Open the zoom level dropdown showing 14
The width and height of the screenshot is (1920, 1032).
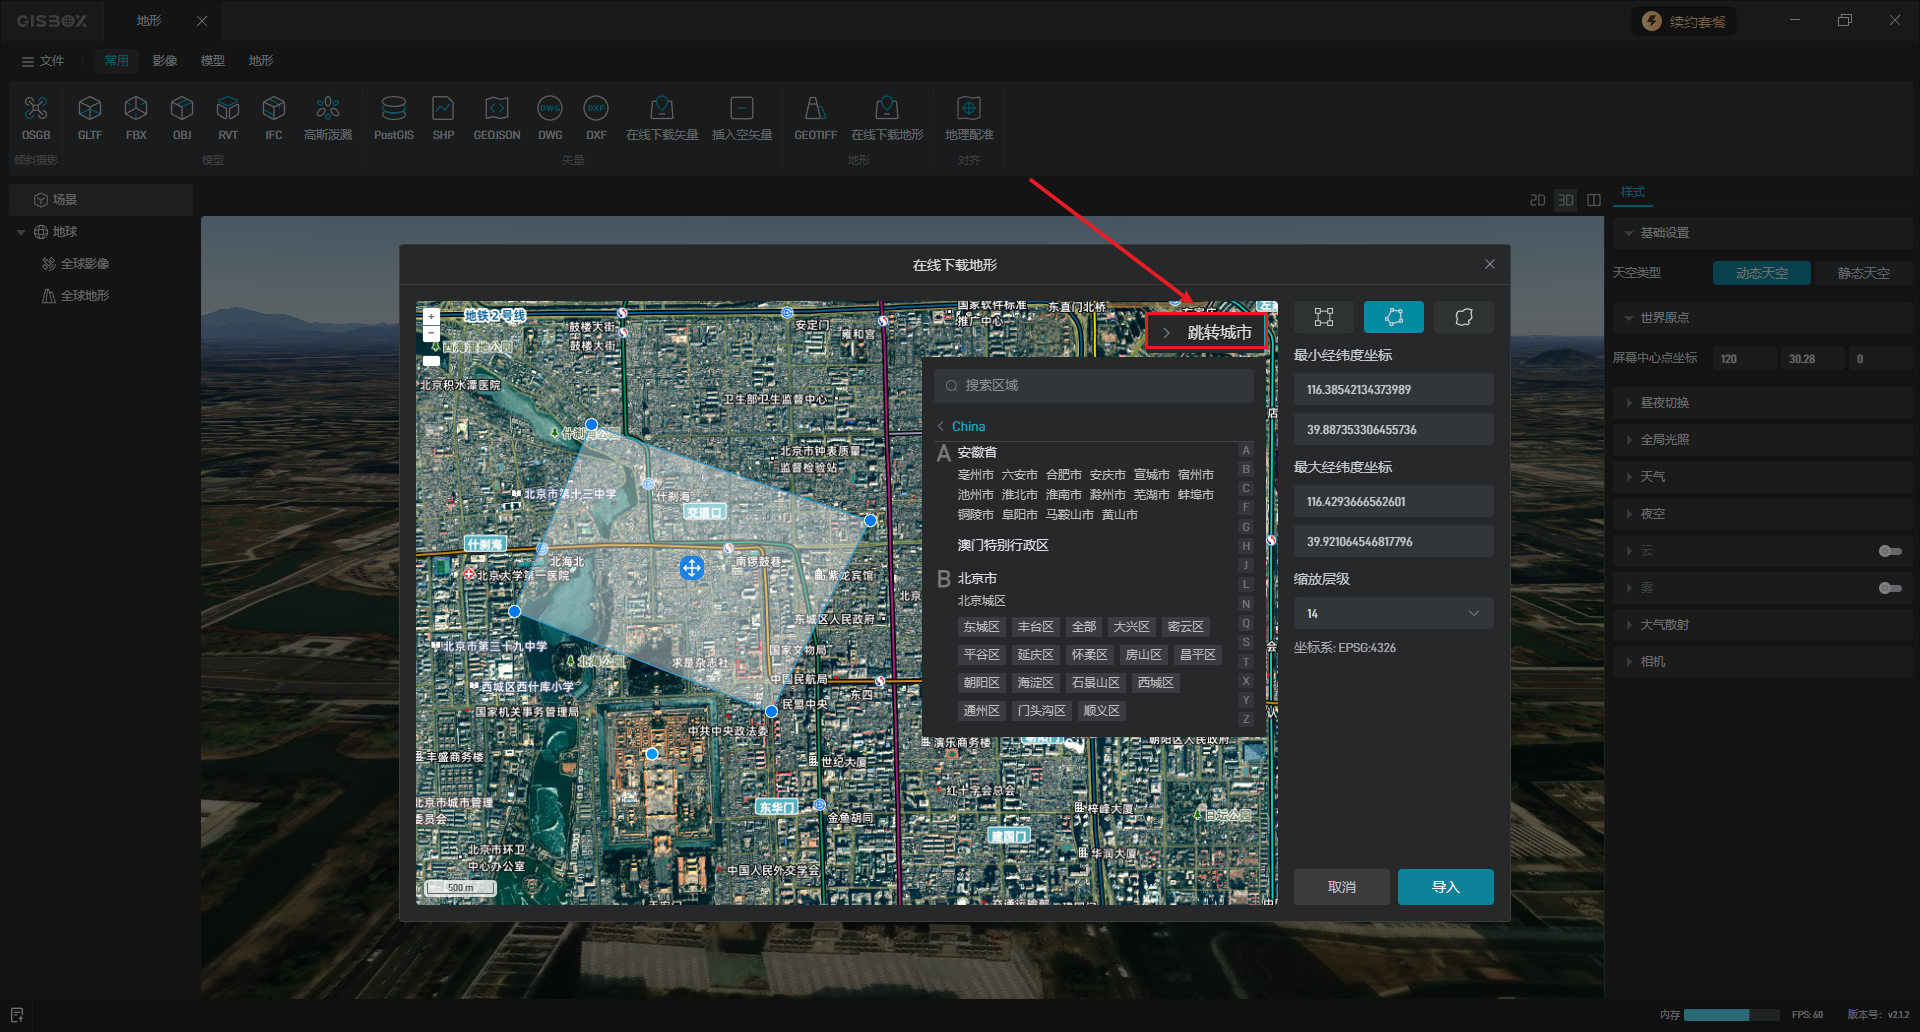pyautogui.click(x=1393, y=613)
